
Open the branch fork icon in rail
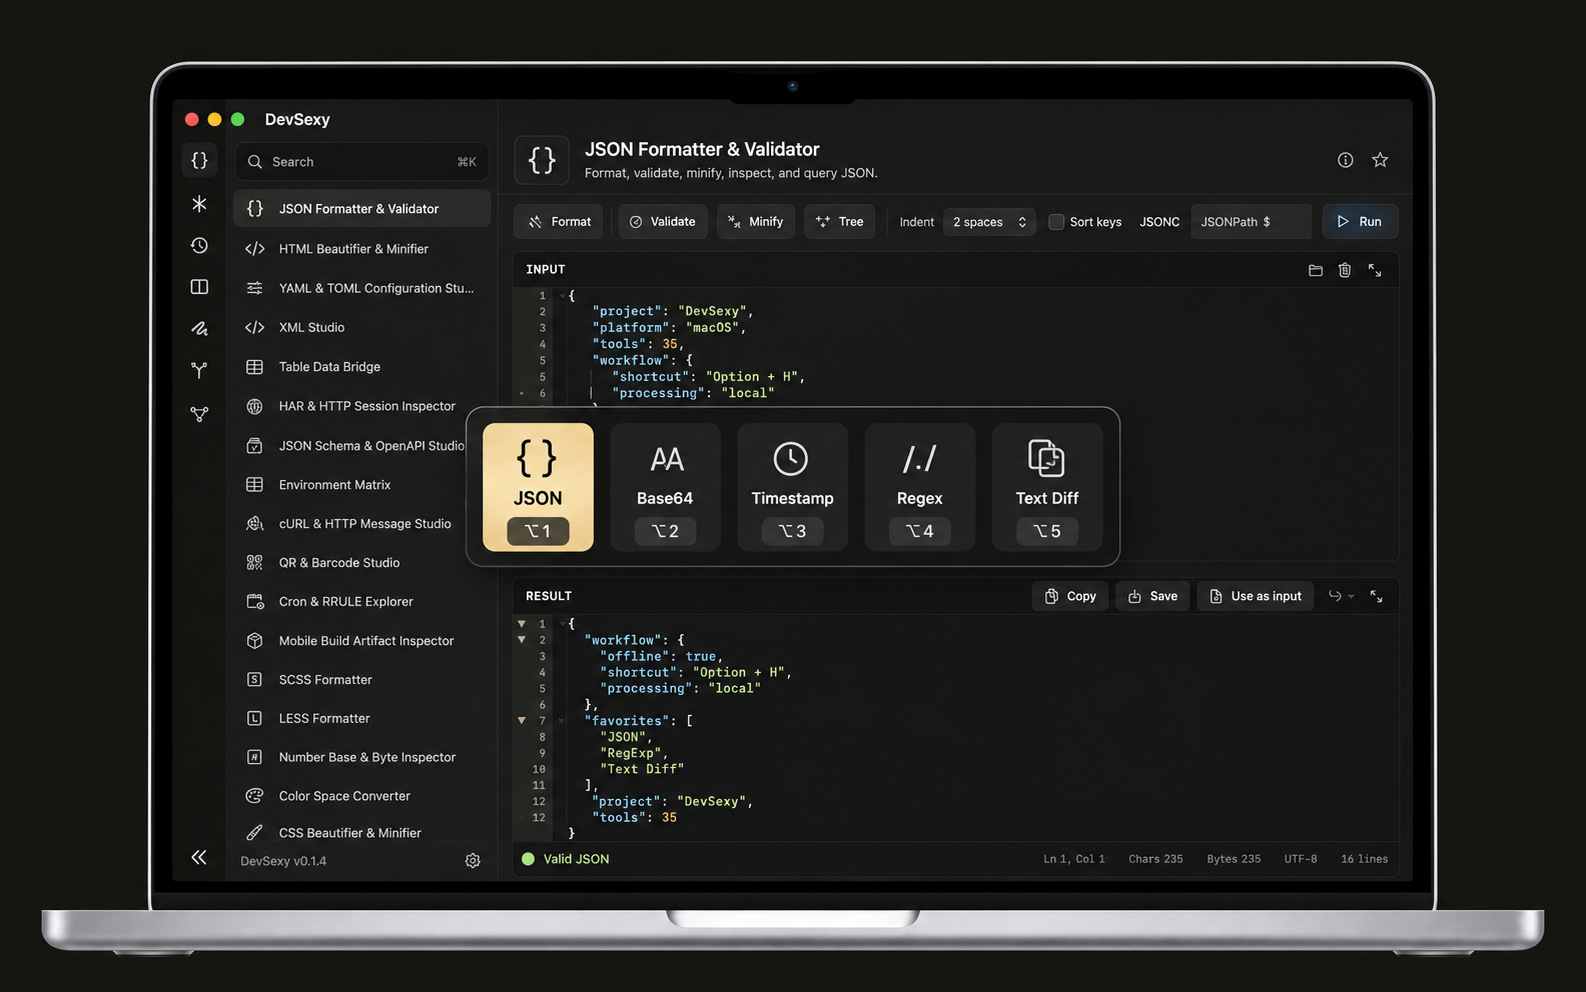[x=200, y=370]
